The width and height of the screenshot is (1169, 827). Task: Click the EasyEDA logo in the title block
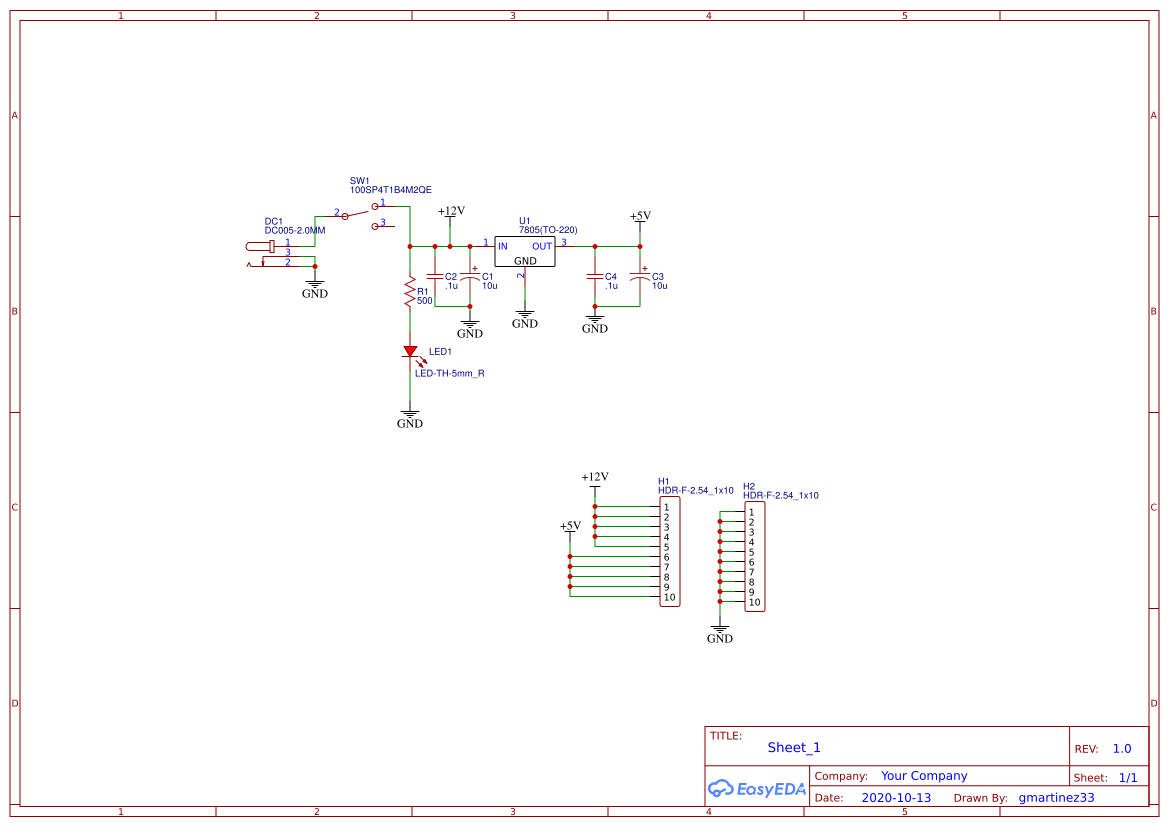(757, 789)
